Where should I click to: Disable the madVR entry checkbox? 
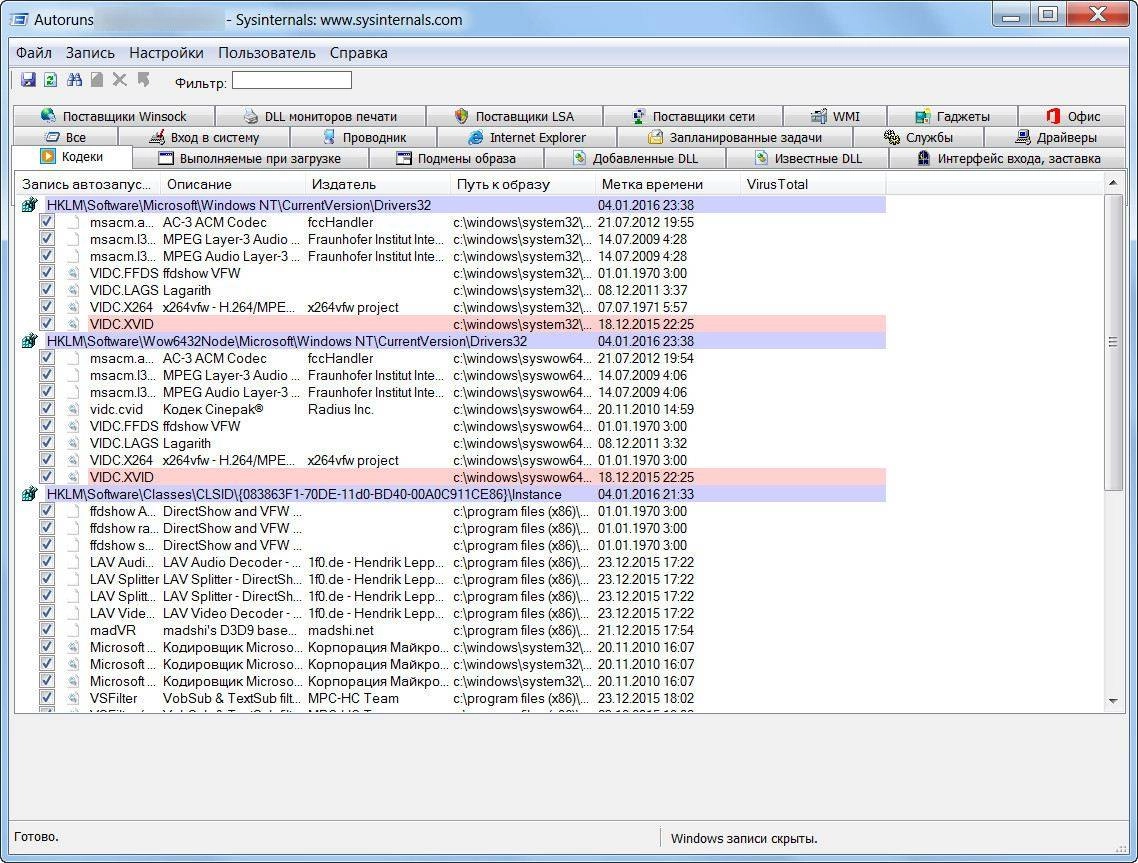click(46, 629)
